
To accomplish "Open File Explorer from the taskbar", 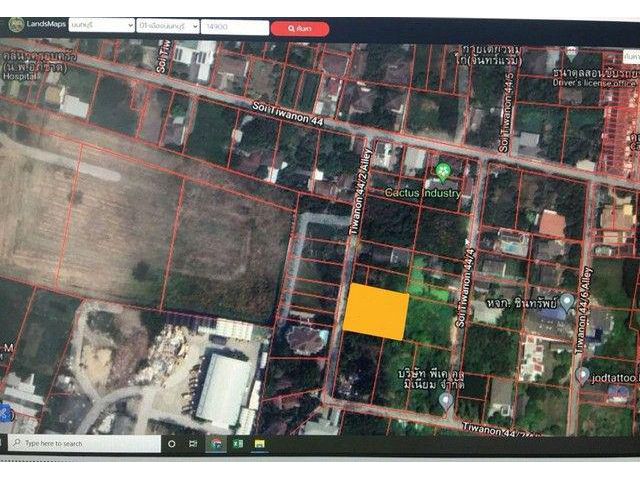I will pos(260,444).
